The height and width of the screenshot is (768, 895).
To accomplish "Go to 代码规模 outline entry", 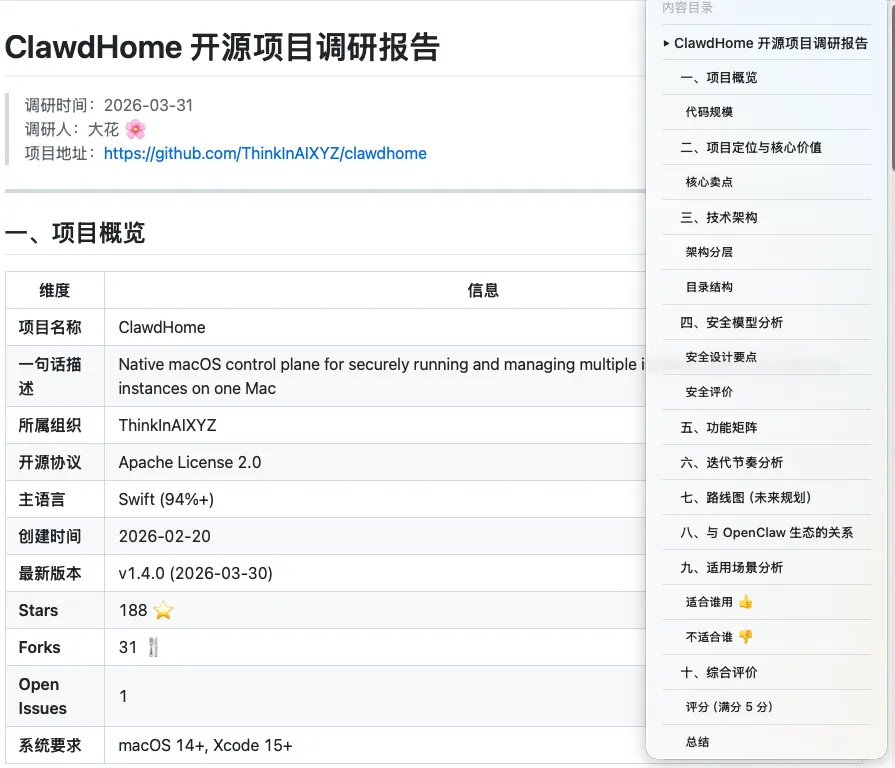I will [x=709, y=112].
